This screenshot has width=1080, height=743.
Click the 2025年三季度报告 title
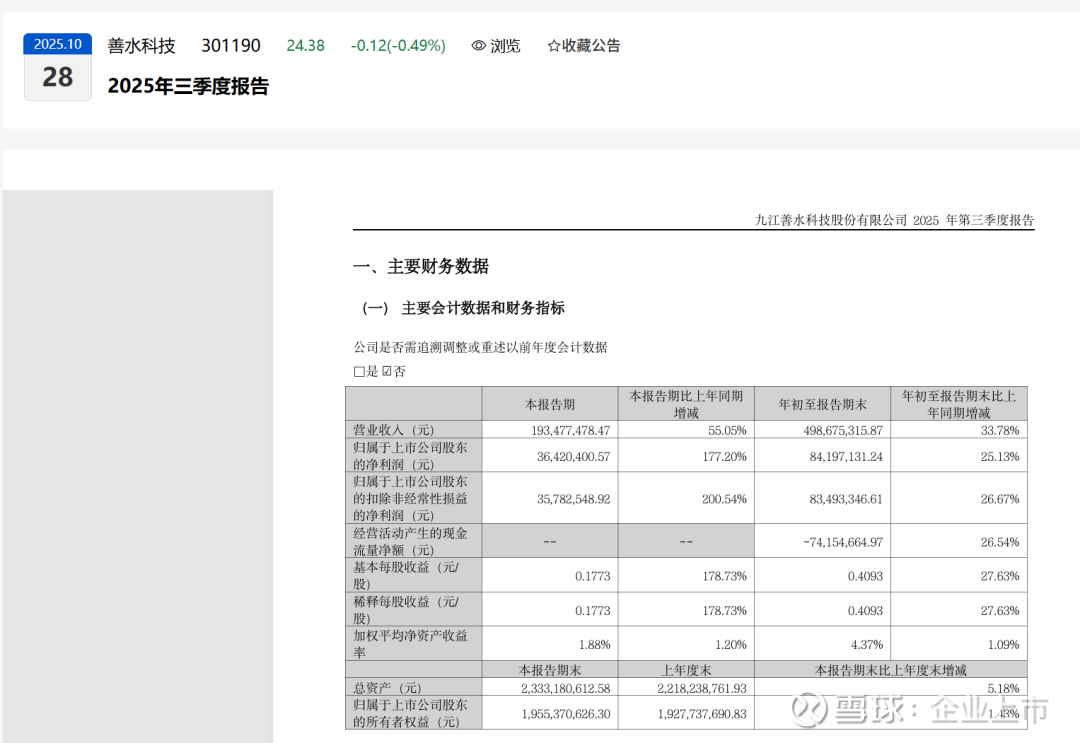pos(188,87)
